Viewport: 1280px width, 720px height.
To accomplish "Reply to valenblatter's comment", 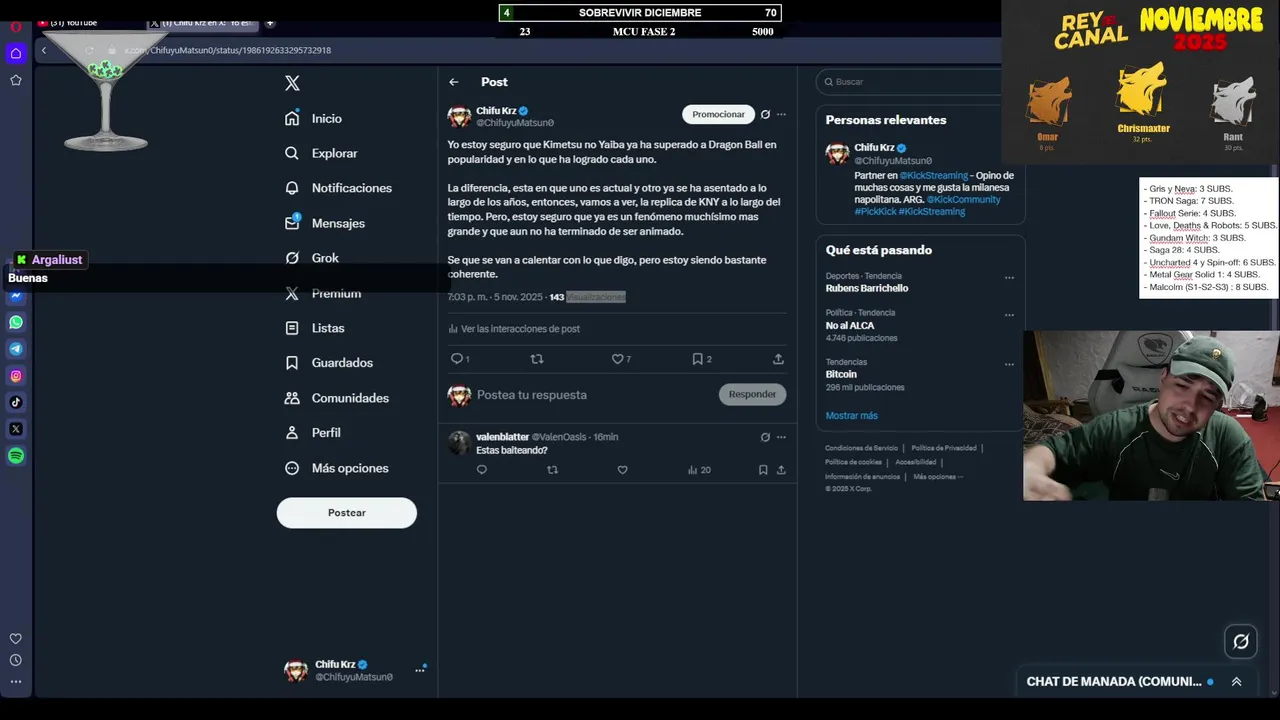I will pos(482,470).
